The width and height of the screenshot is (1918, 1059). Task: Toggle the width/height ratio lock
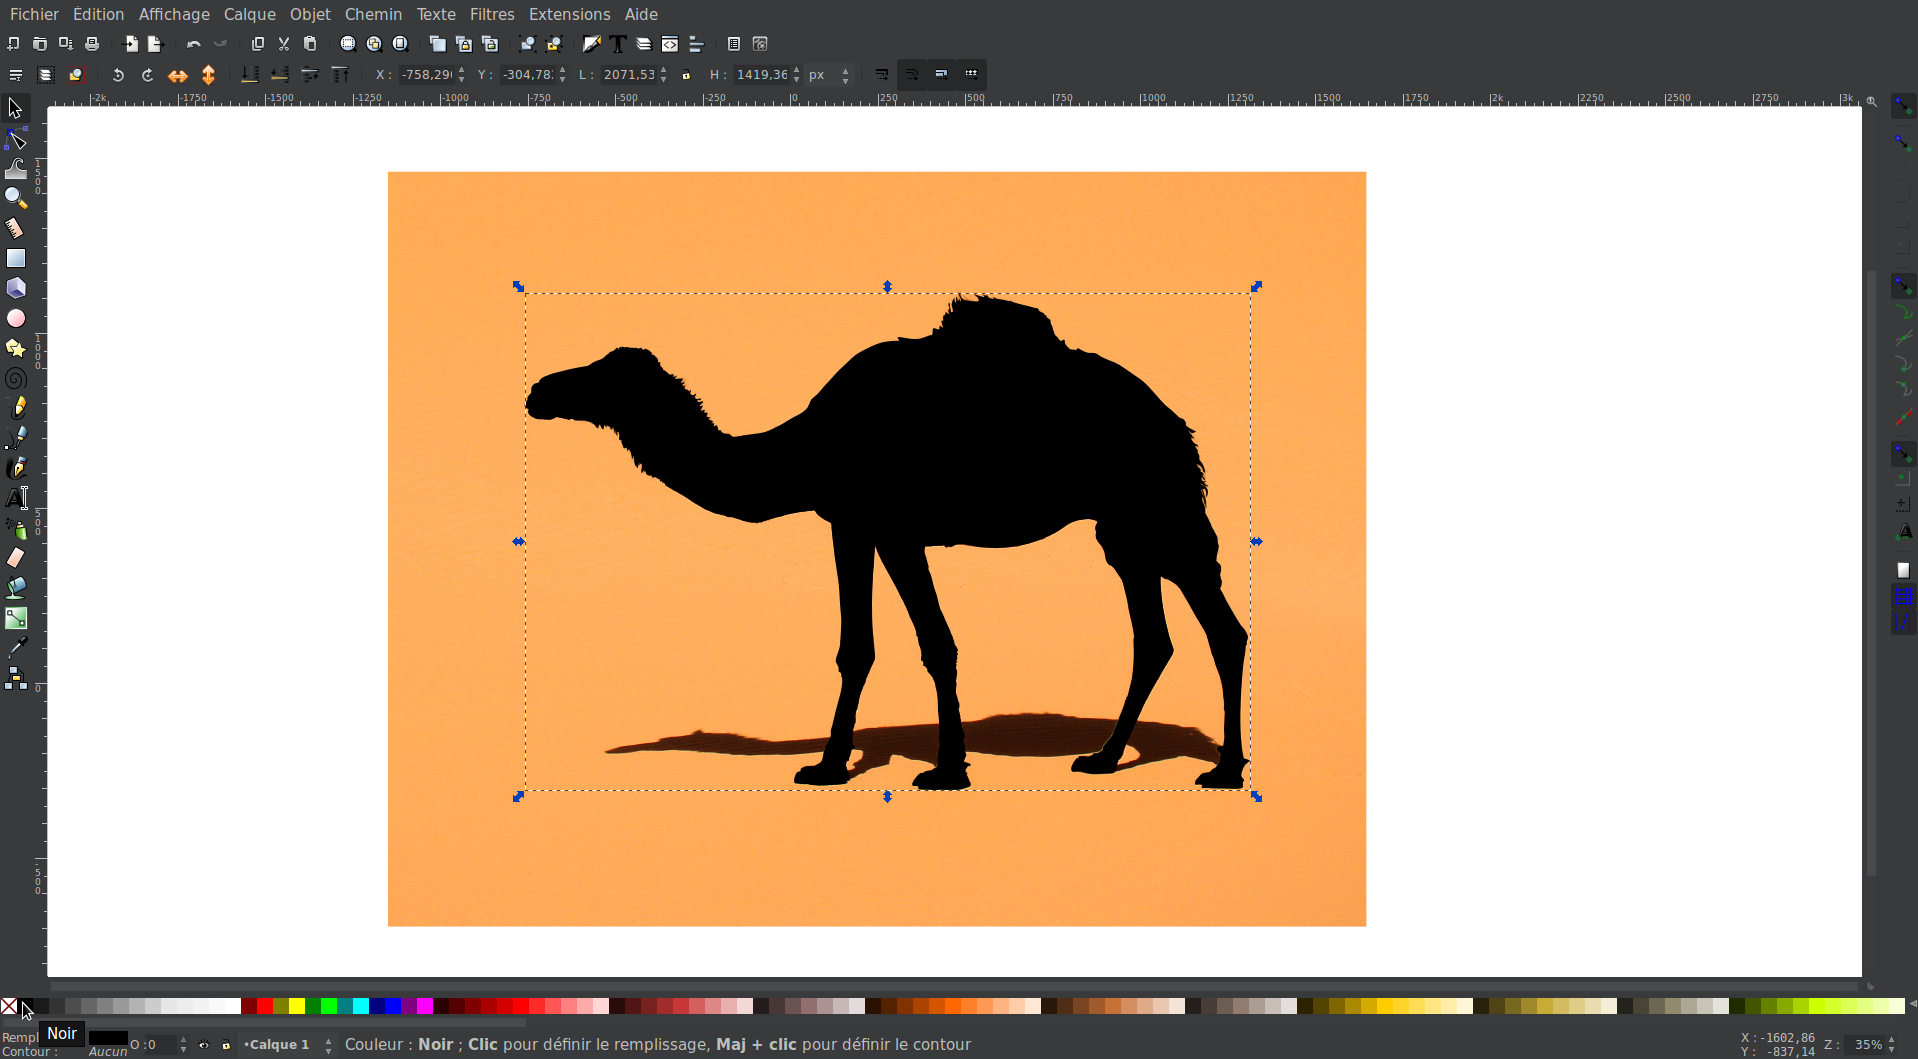pos(686,75)
